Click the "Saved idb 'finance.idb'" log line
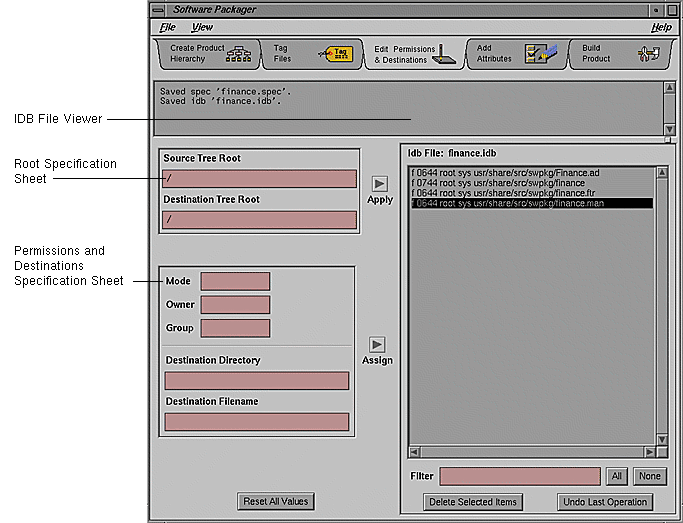 (220, 101)
